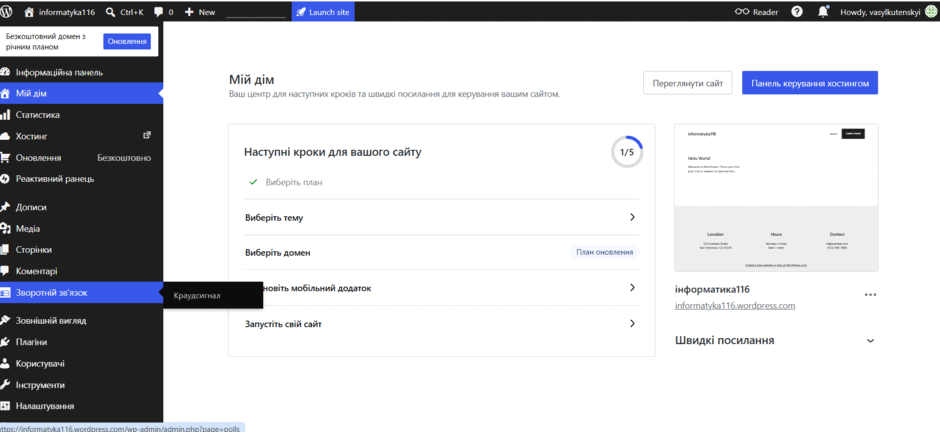The image size is (940, 432).
Task: Click the Безкоштовно label next to Оновлення
Action: [124, 158]
